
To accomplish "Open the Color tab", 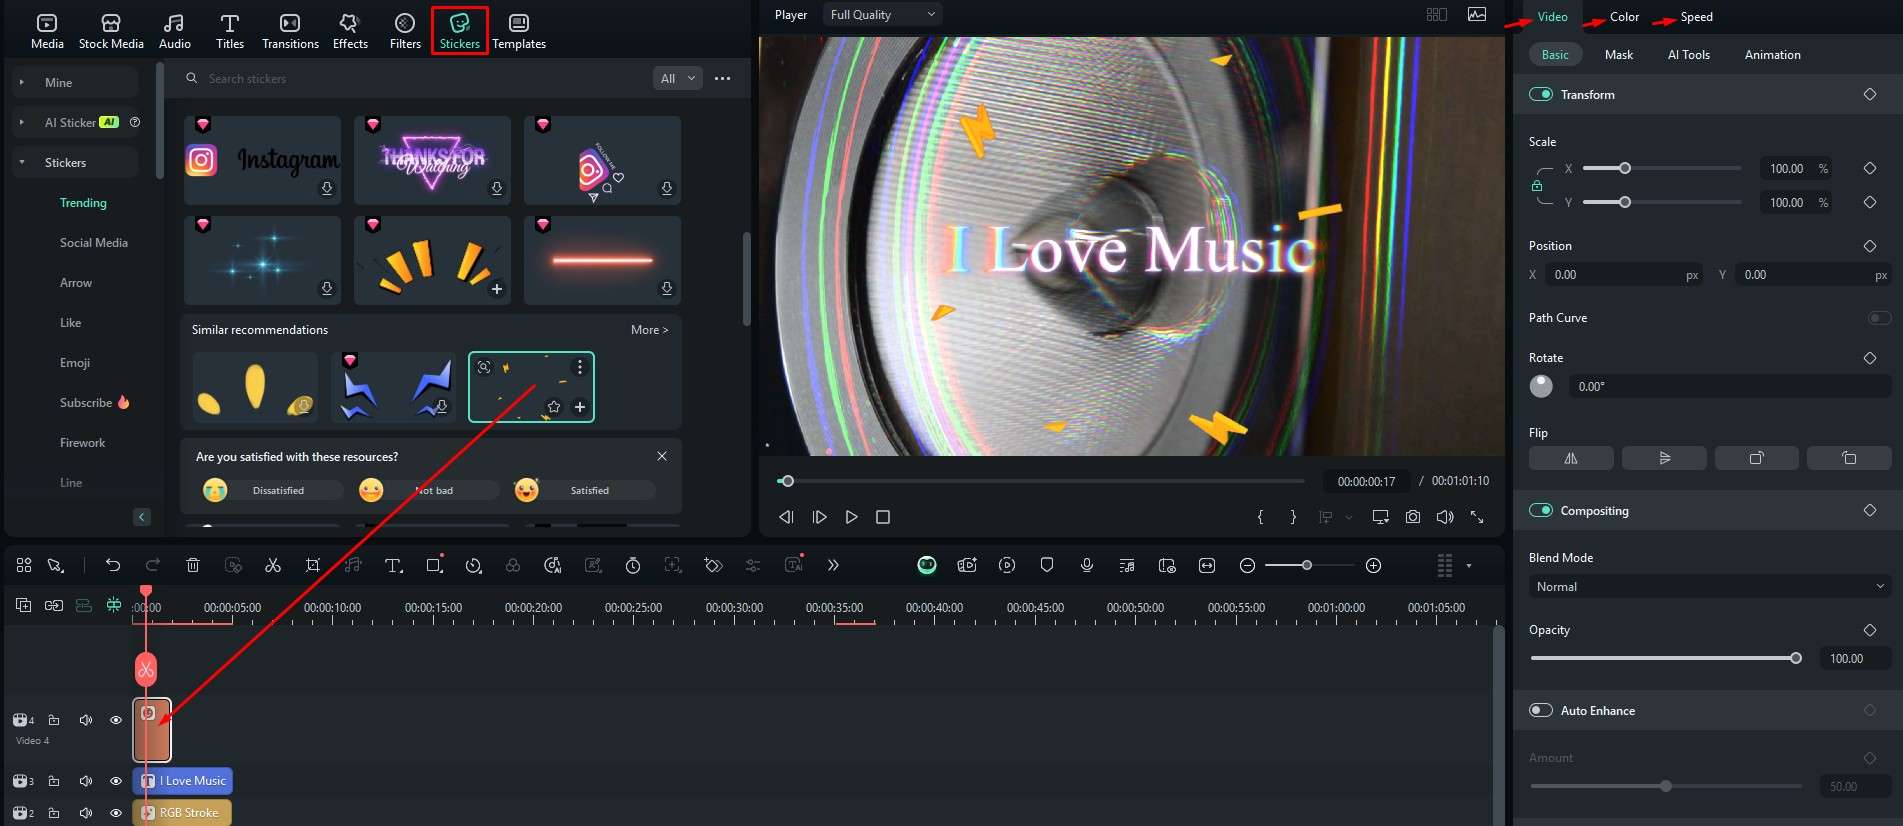I will [1624, 17].
